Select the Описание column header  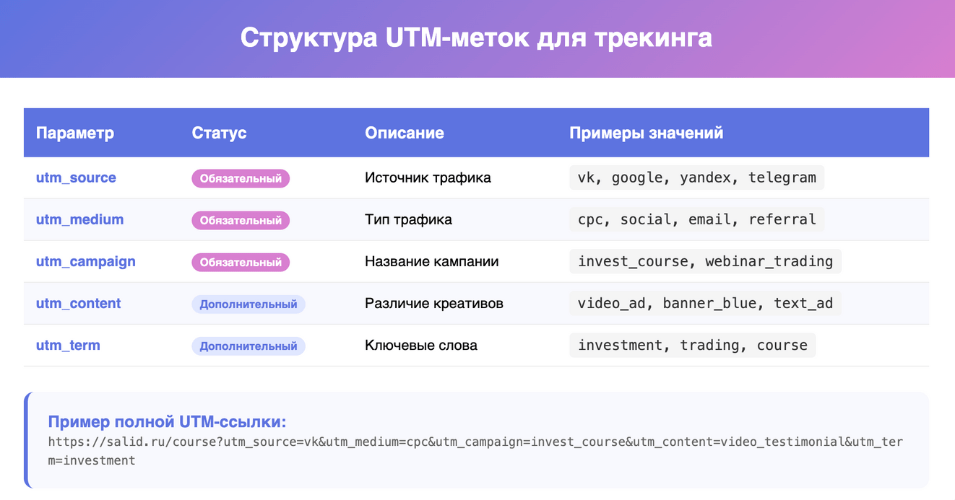pos(404,133)
